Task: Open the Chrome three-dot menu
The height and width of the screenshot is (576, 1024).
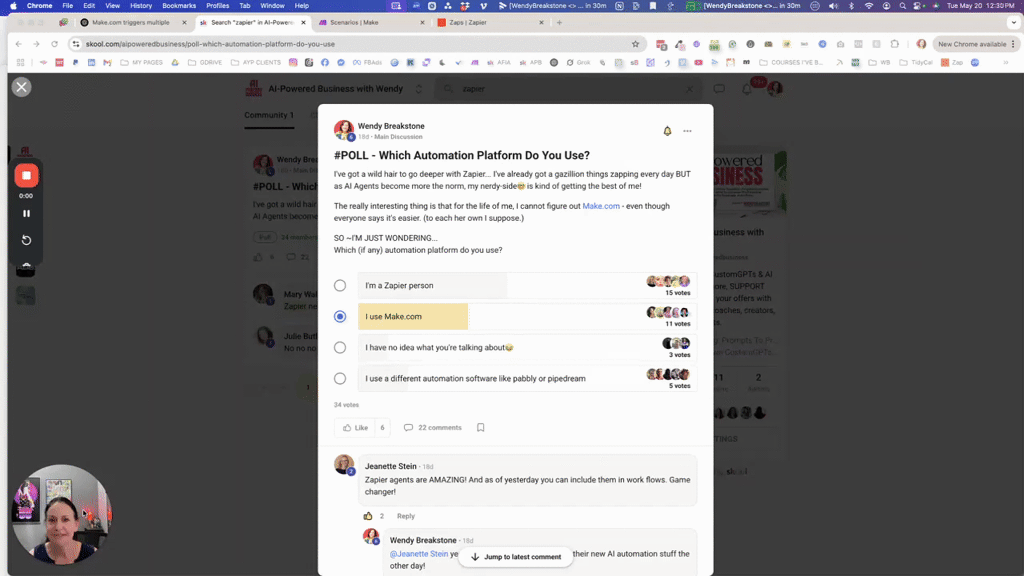Action: click(x=1013, y=44)
